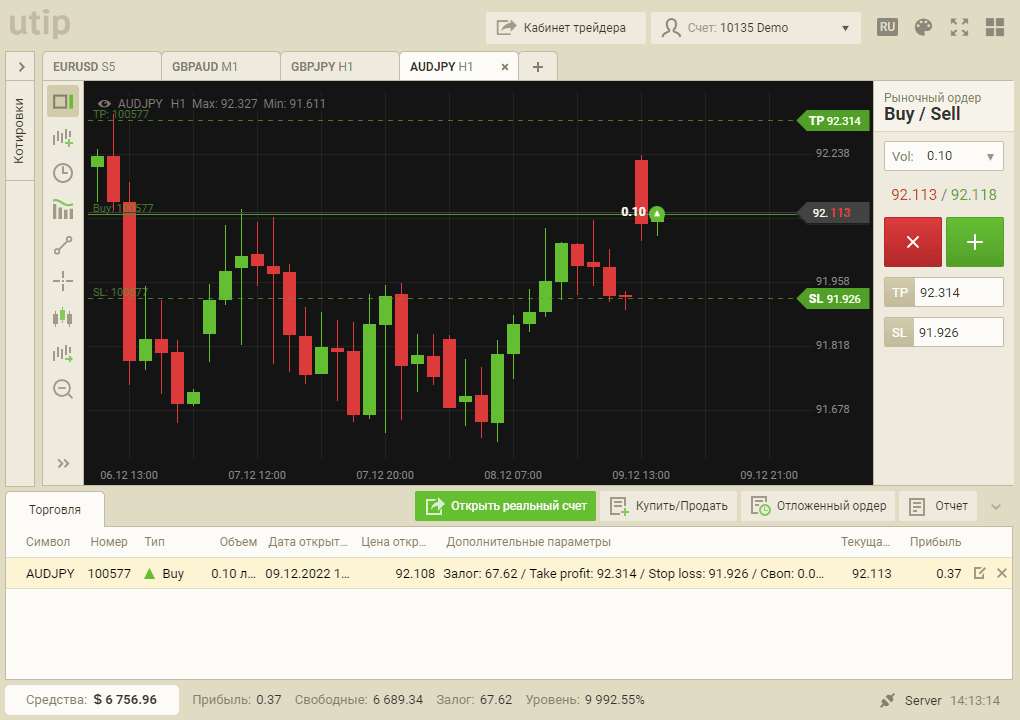Toggle the AUDJPY chart info eye icon
This screenshot has height=720, width=1020.
pyautogui.click(x=104, y=103)
